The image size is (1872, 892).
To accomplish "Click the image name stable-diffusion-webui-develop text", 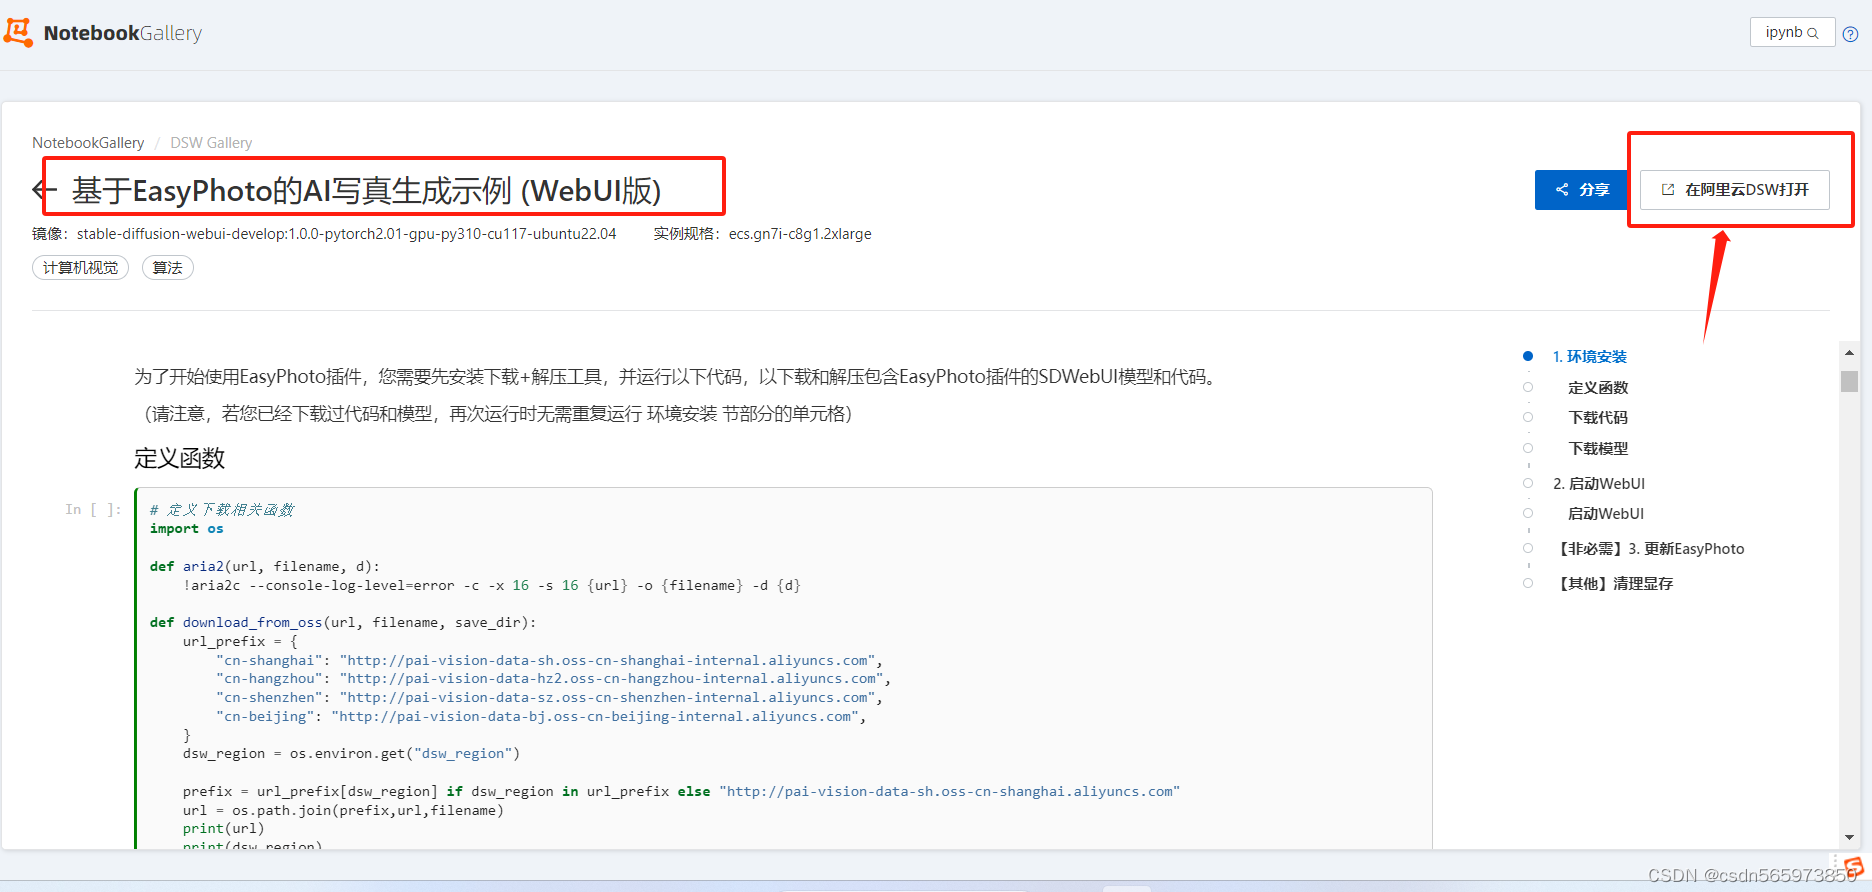I will click(x=346, y=234).
